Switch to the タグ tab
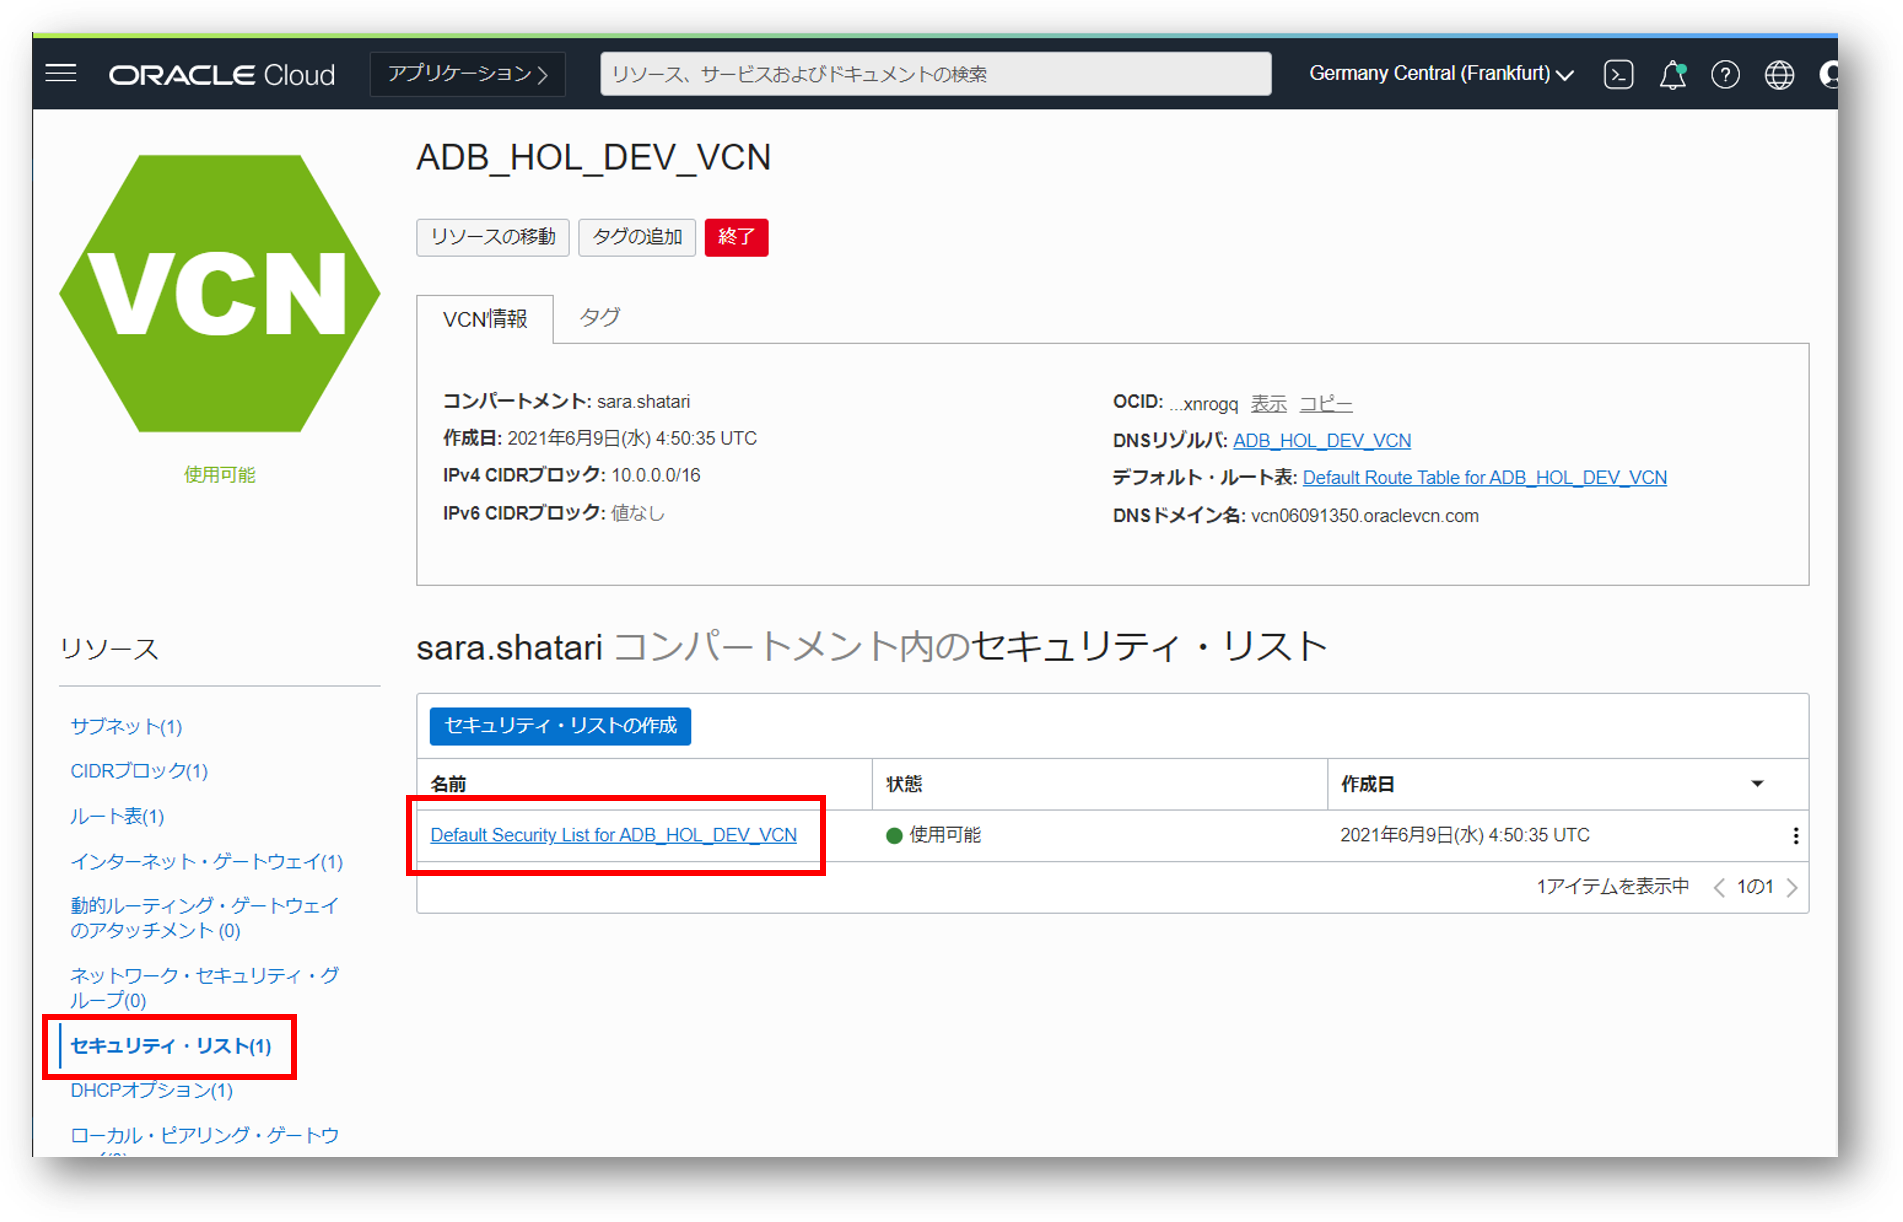Image resolution: width=1903 pixels, height=1222 pixels. 599,318
